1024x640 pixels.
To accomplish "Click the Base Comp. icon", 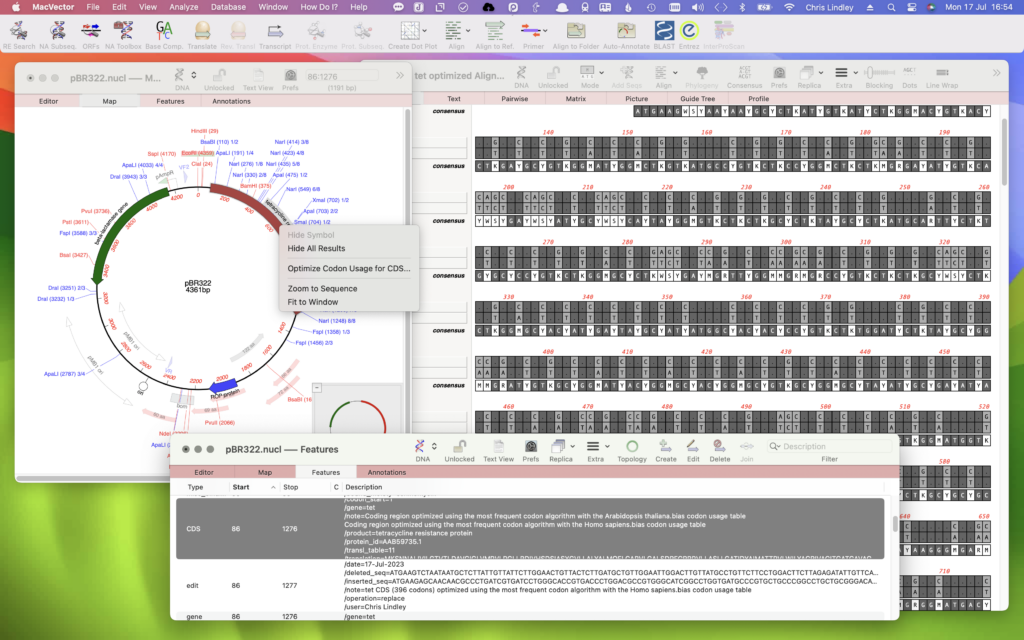I will (x=164, y=35).
